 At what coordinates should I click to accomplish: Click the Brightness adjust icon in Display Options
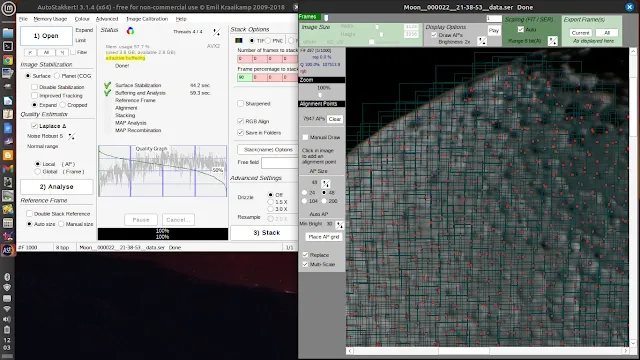(482, 41)
